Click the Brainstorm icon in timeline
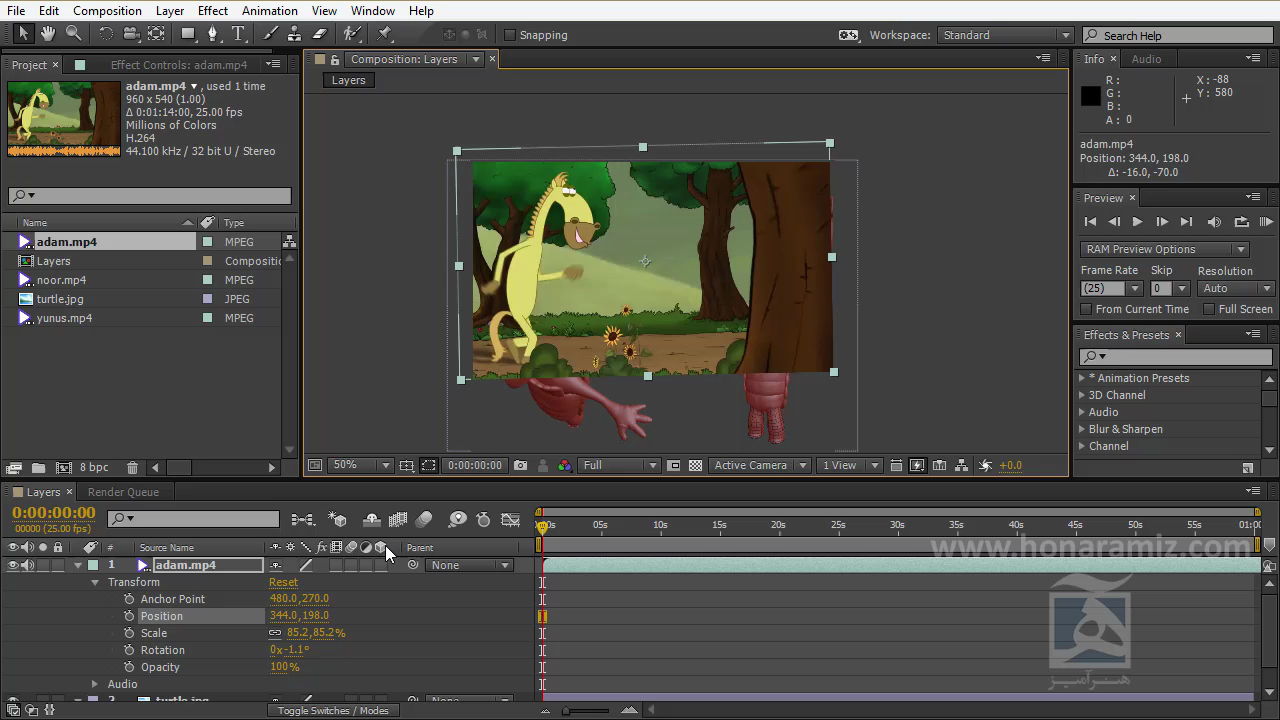1280x720 pixels. coord(458,520)
